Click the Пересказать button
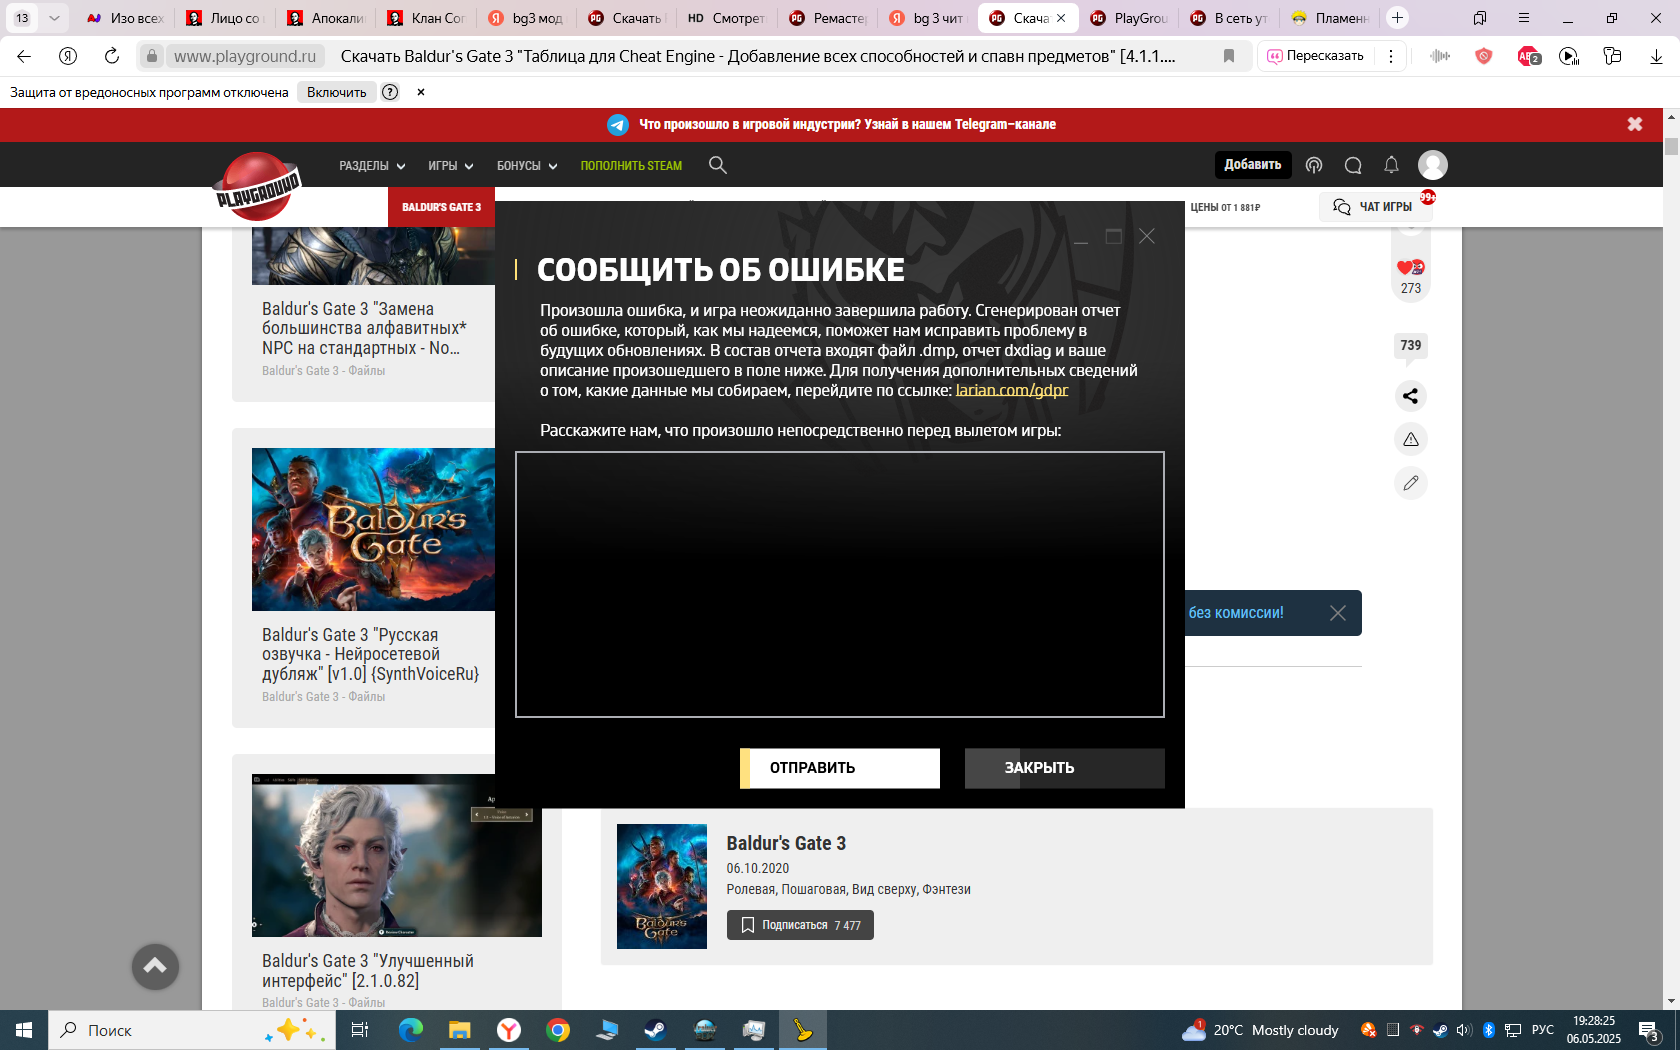Image resolution: width=1680 pixels, height=1050 pixels. [x=1316, y=56]
